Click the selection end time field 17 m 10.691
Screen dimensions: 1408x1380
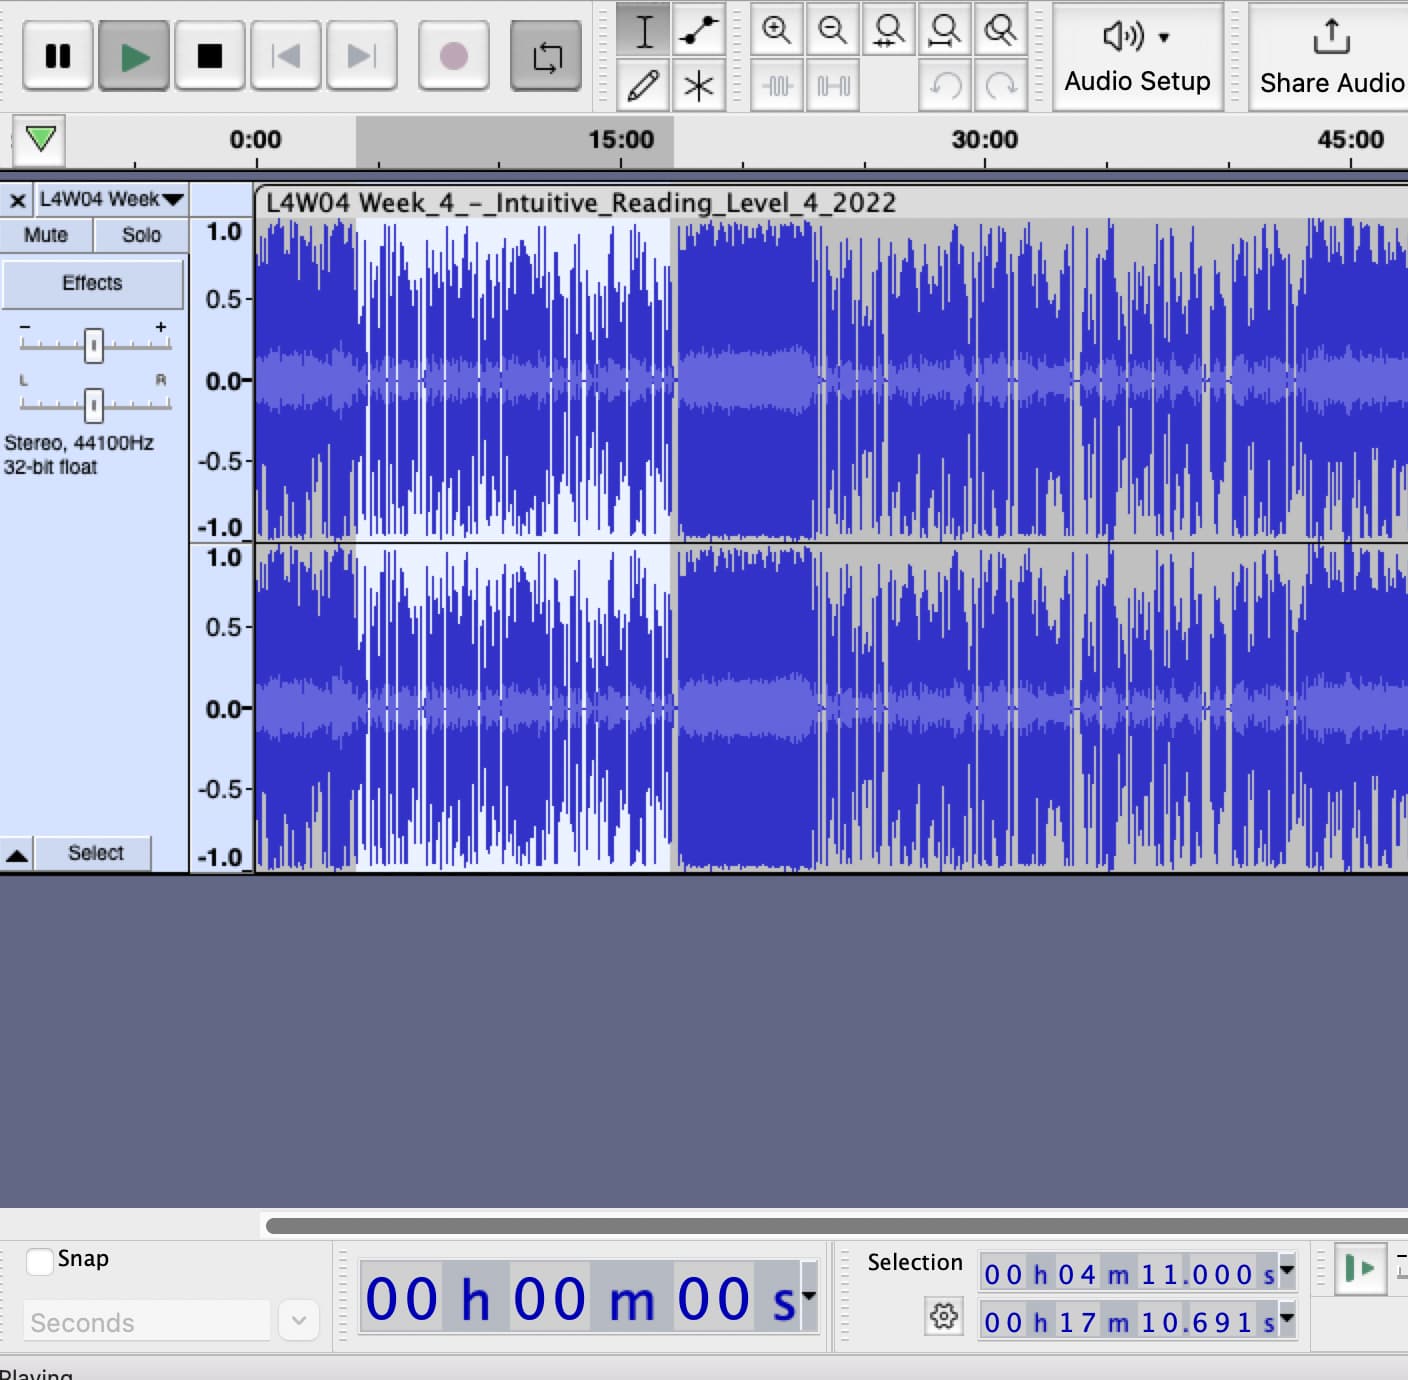point(1129,1322)
